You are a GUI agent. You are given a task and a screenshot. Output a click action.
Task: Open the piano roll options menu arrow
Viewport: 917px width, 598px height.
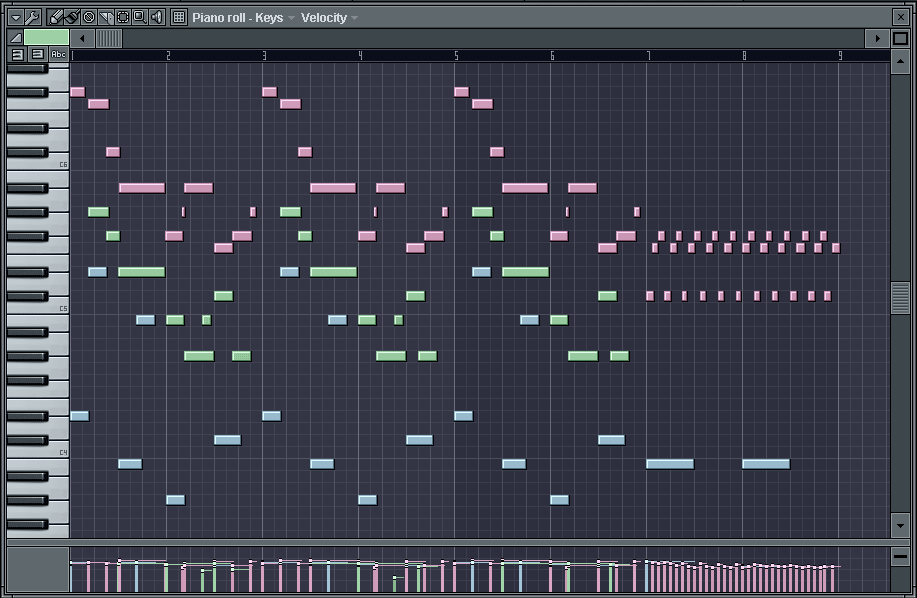[x=16, y=17]
